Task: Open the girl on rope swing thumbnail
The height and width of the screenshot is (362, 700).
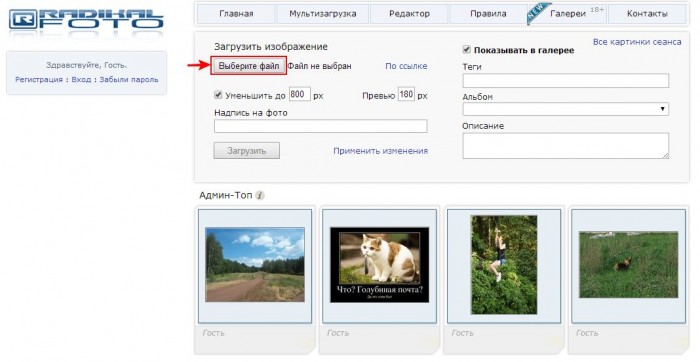Action: [504, 265]
